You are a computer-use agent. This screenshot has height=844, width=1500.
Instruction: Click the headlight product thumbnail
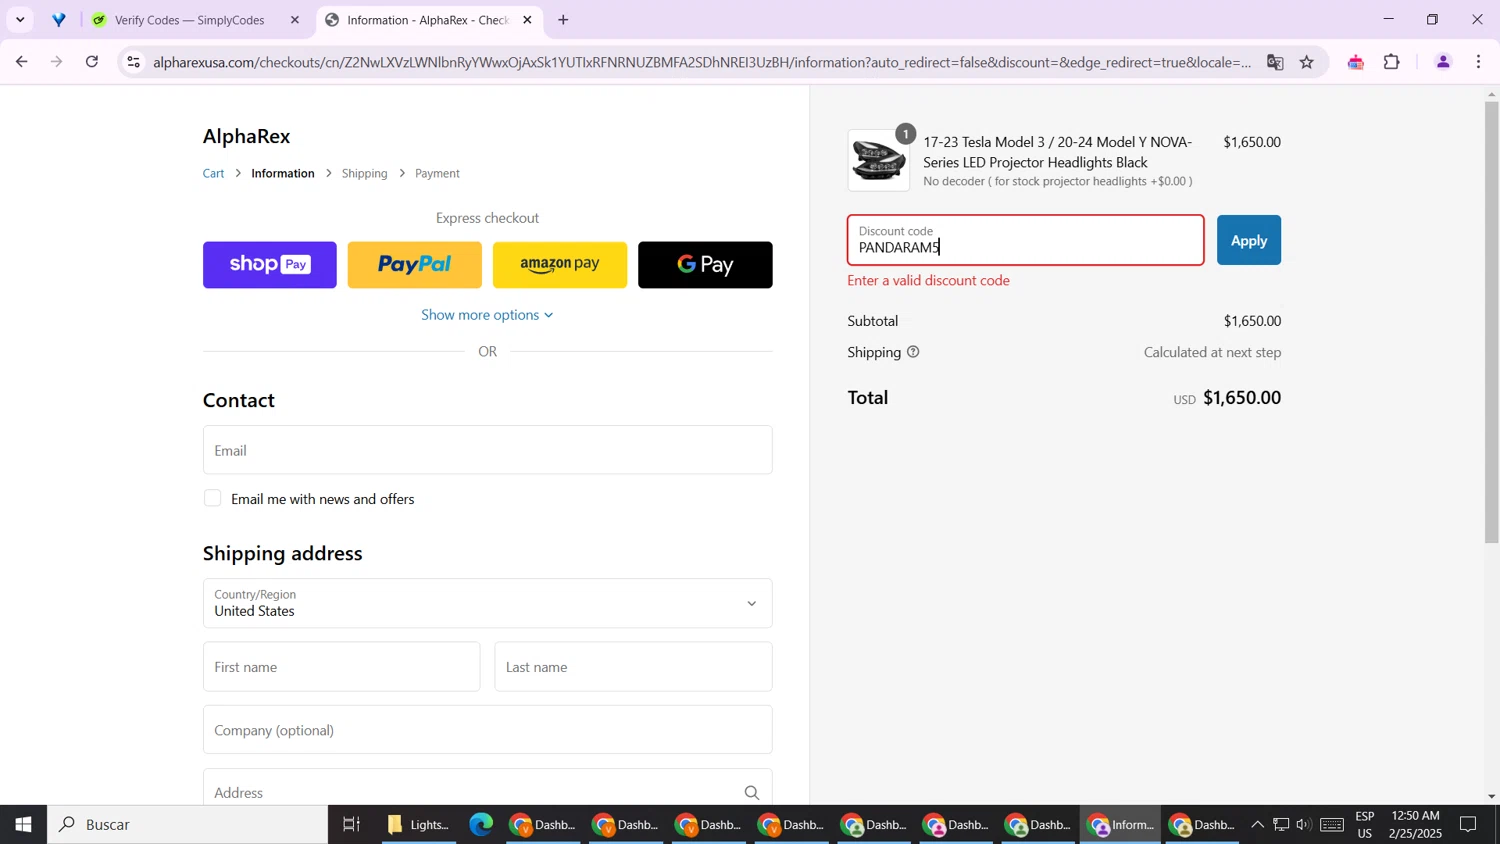pyautogui.click(x=879, y=160)
